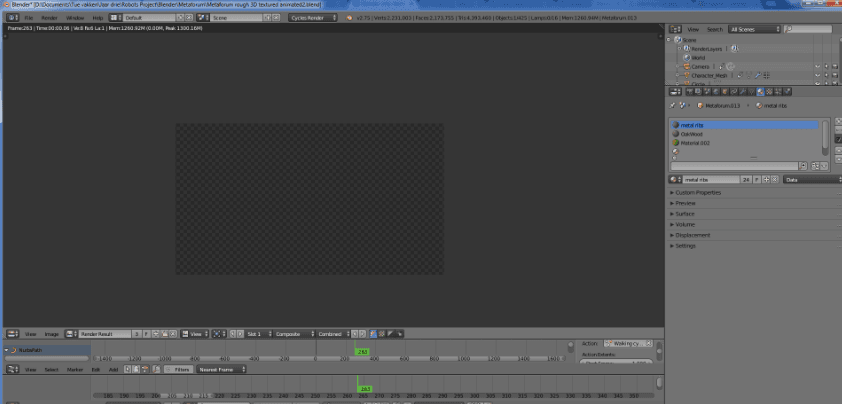
Task: Click the Camera object icon in outliner
Action: (688, 66)
